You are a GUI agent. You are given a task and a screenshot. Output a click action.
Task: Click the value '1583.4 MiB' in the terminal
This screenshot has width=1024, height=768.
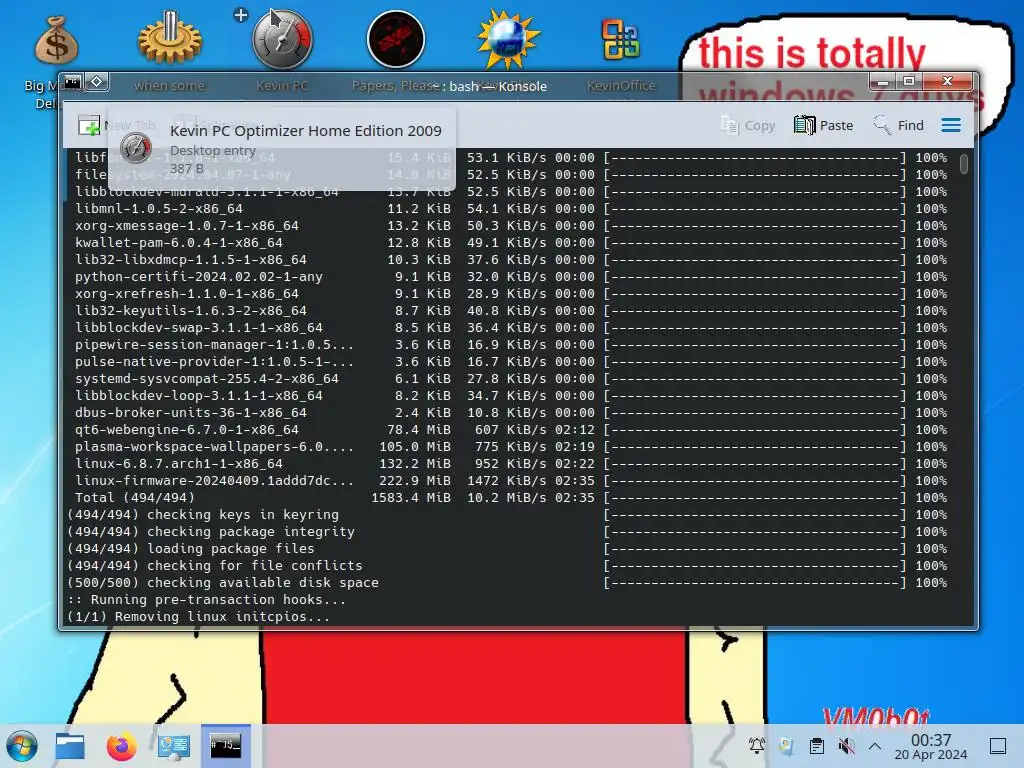point(411,498)
